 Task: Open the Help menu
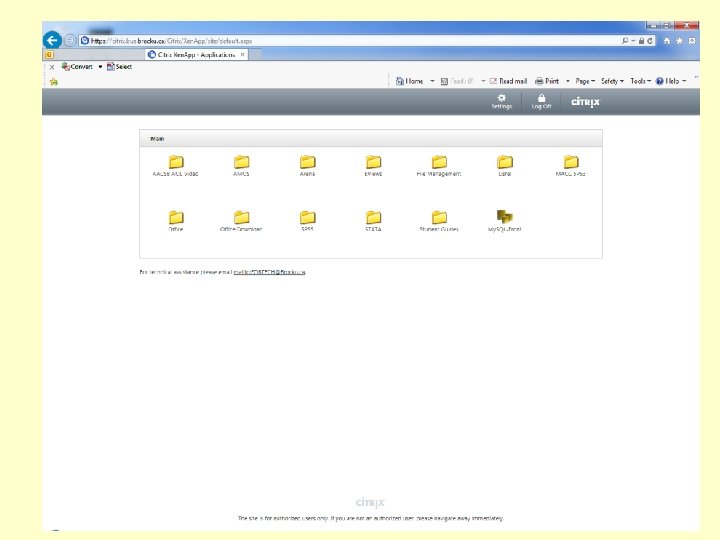click(x=671, y=81)
